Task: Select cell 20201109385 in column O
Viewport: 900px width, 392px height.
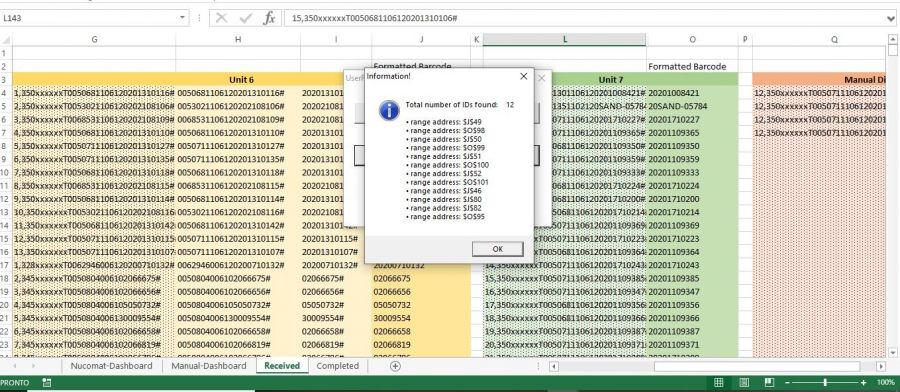Action: coord(692,278)
